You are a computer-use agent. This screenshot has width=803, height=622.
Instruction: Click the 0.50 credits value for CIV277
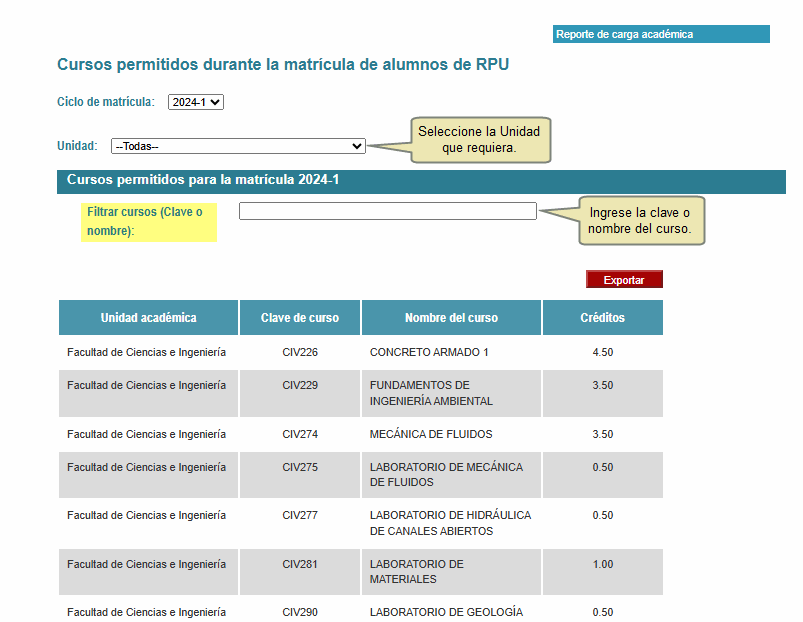click(603, 515)
